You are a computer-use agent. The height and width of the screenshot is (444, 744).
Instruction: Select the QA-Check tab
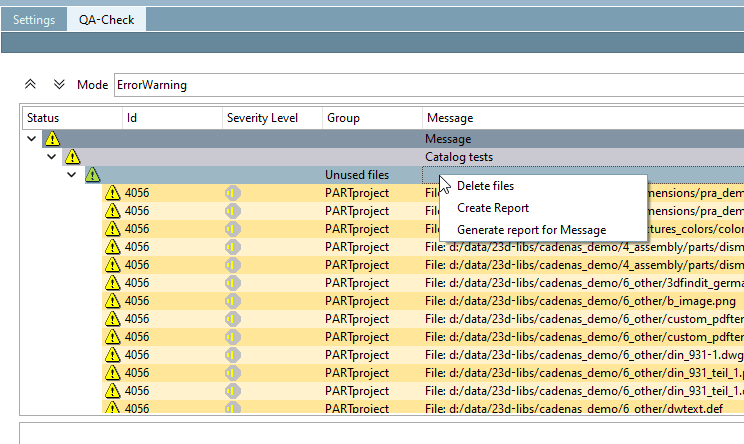coord(106,20)
